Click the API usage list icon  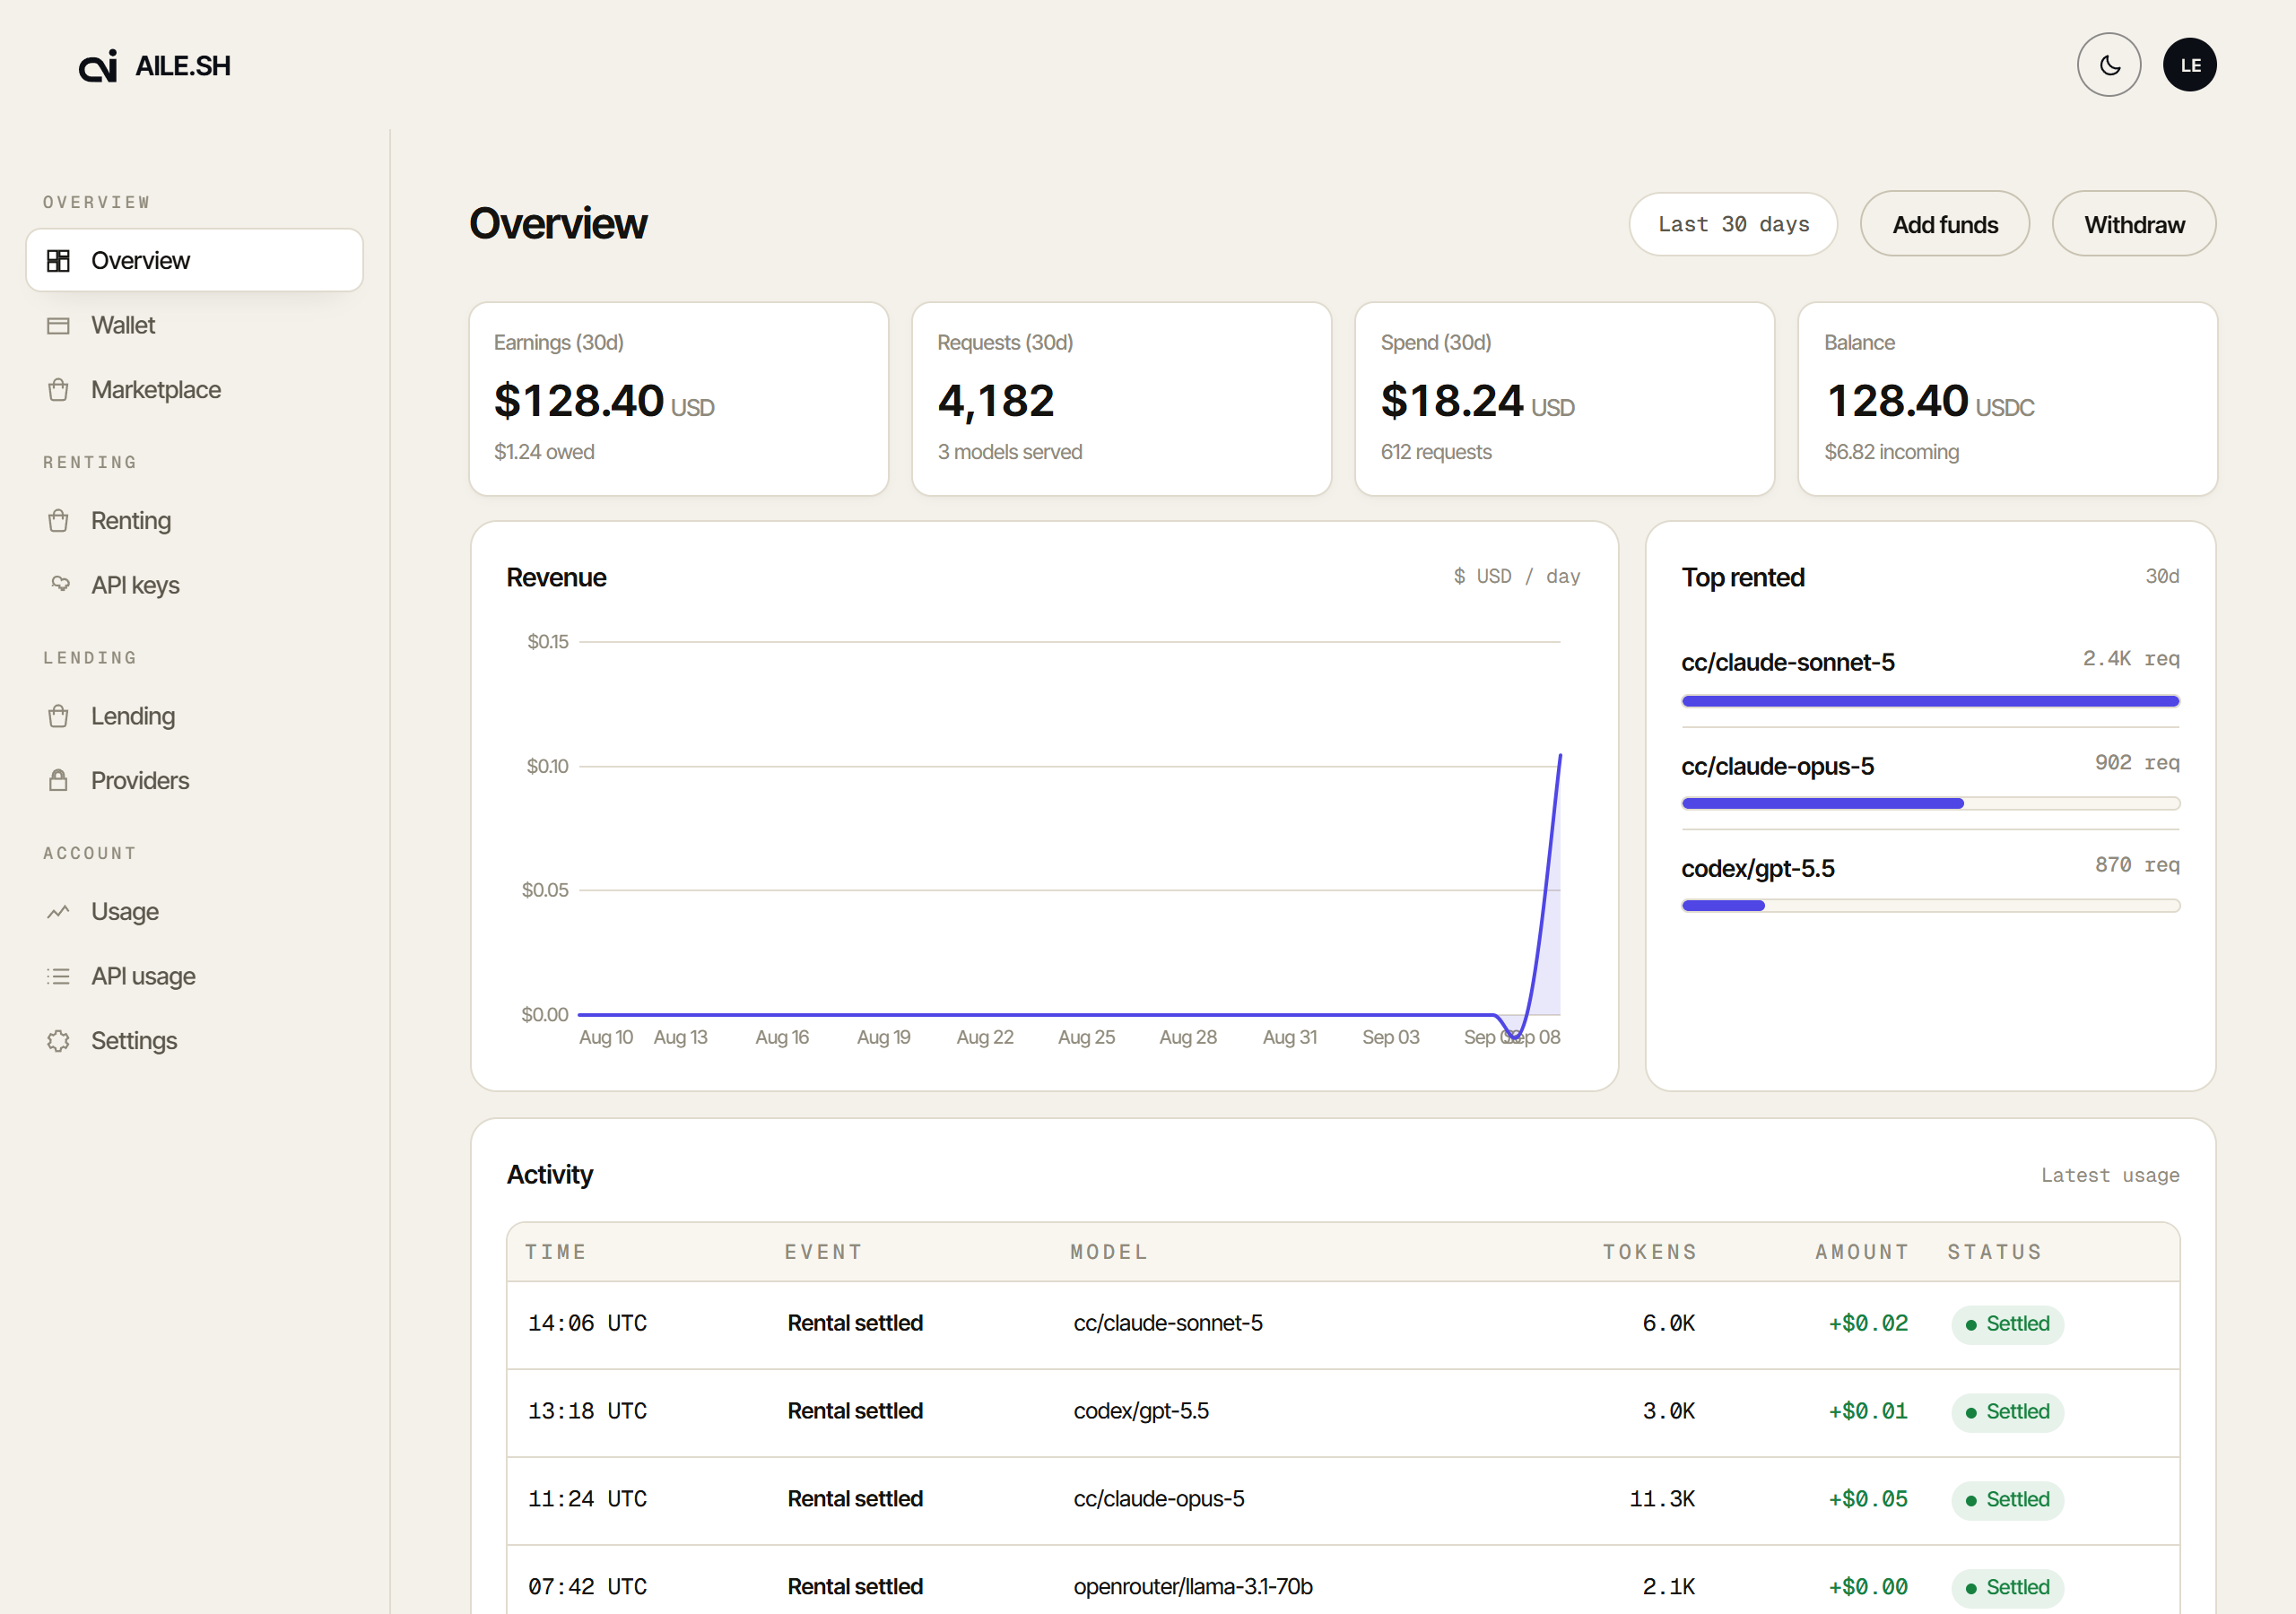59,976
